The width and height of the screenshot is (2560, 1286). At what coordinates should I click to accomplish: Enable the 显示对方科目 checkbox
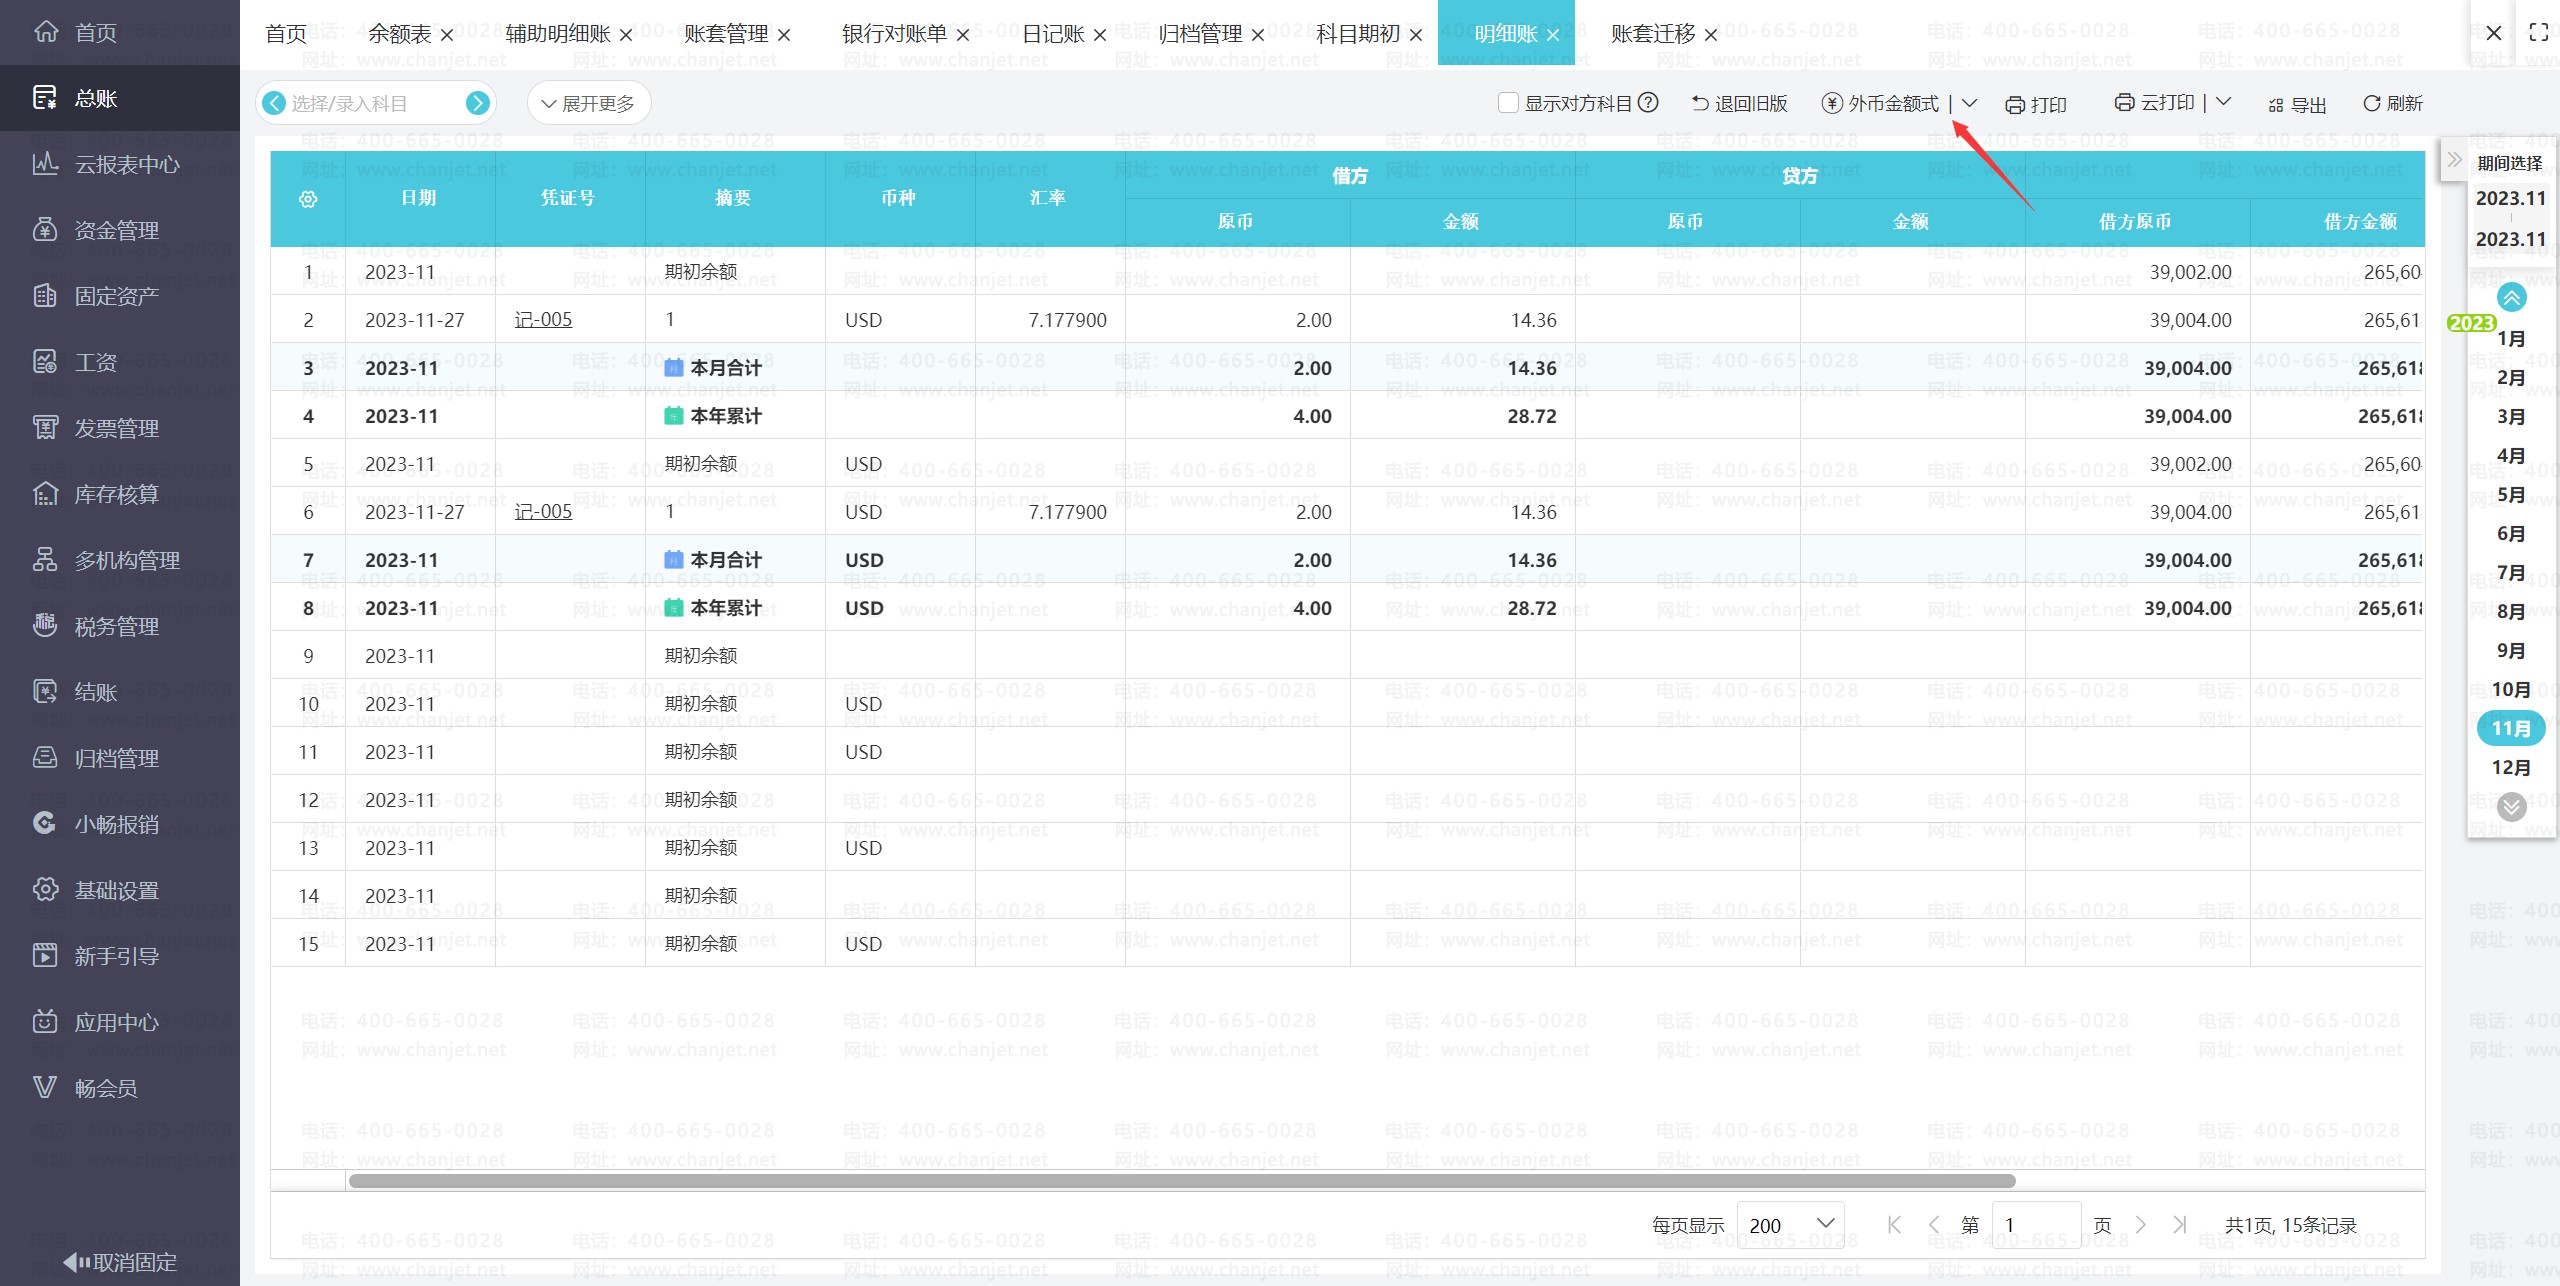pos(1507,102)
